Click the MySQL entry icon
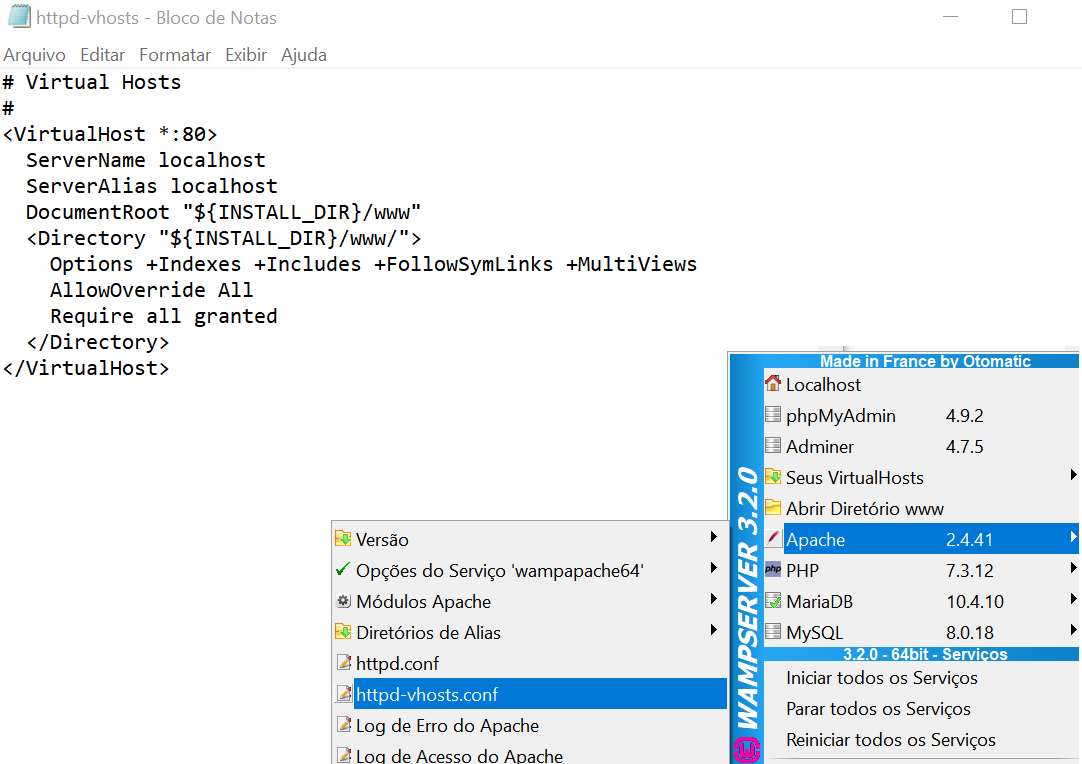The width and height of the screenshot is (1082, 764). click(772, 632)
